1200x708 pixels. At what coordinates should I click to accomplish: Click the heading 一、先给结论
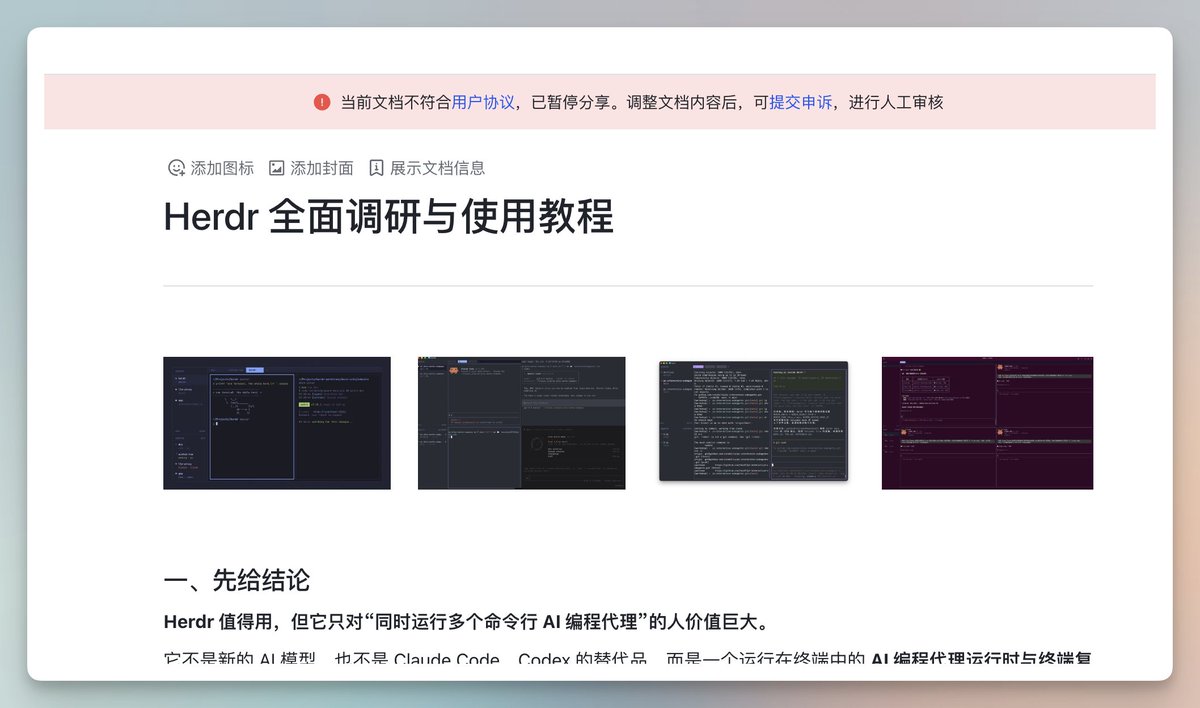(x=236, y=580)
